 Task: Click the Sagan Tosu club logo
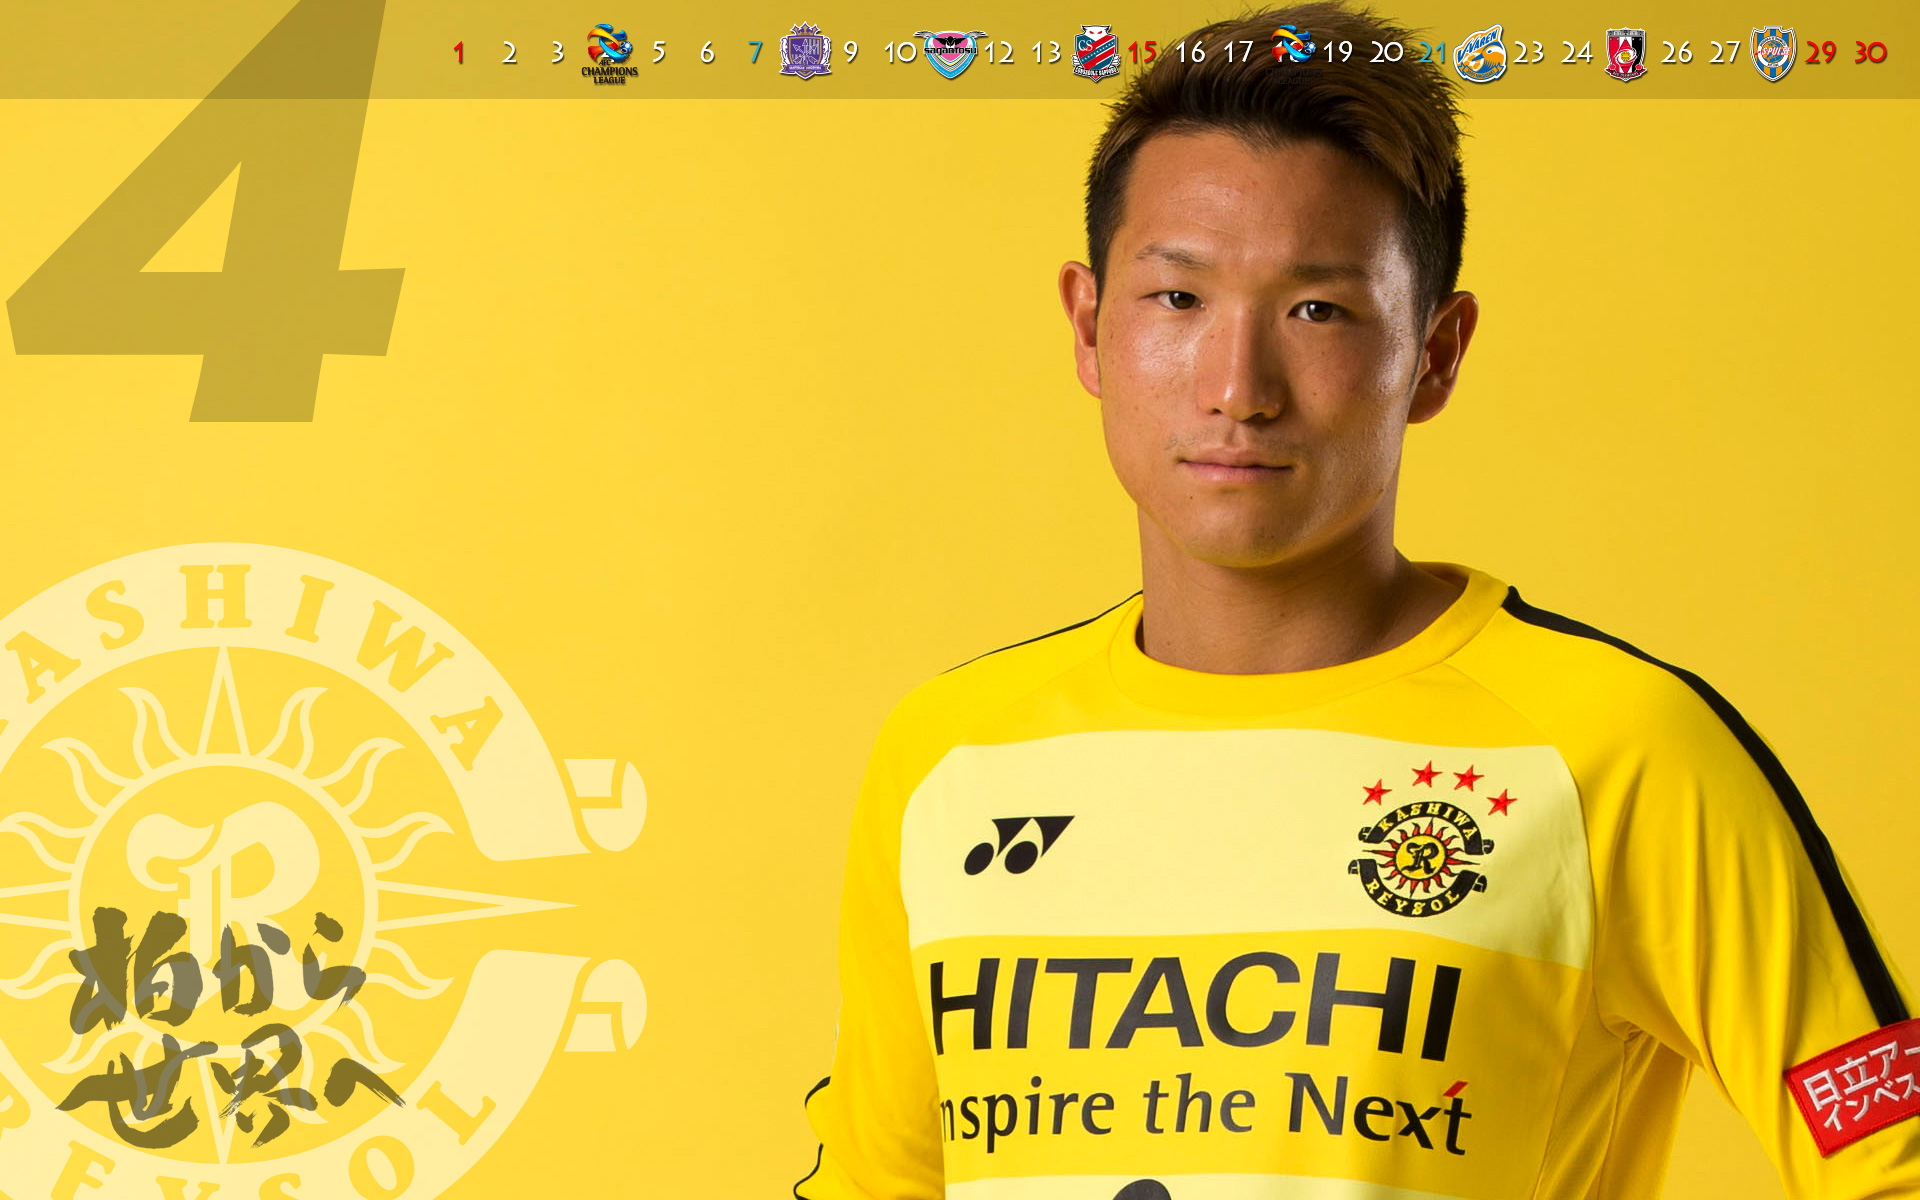949,52
